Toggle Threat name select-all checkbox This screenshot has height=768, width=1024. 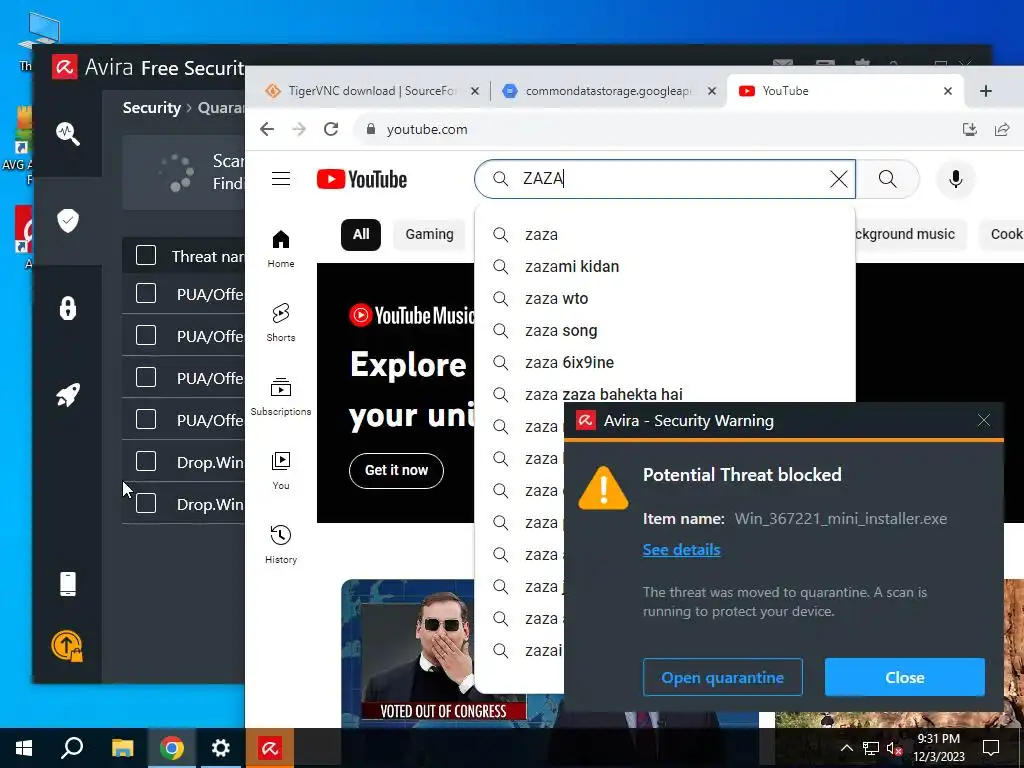pyautogui.click(x=146, y=255)
